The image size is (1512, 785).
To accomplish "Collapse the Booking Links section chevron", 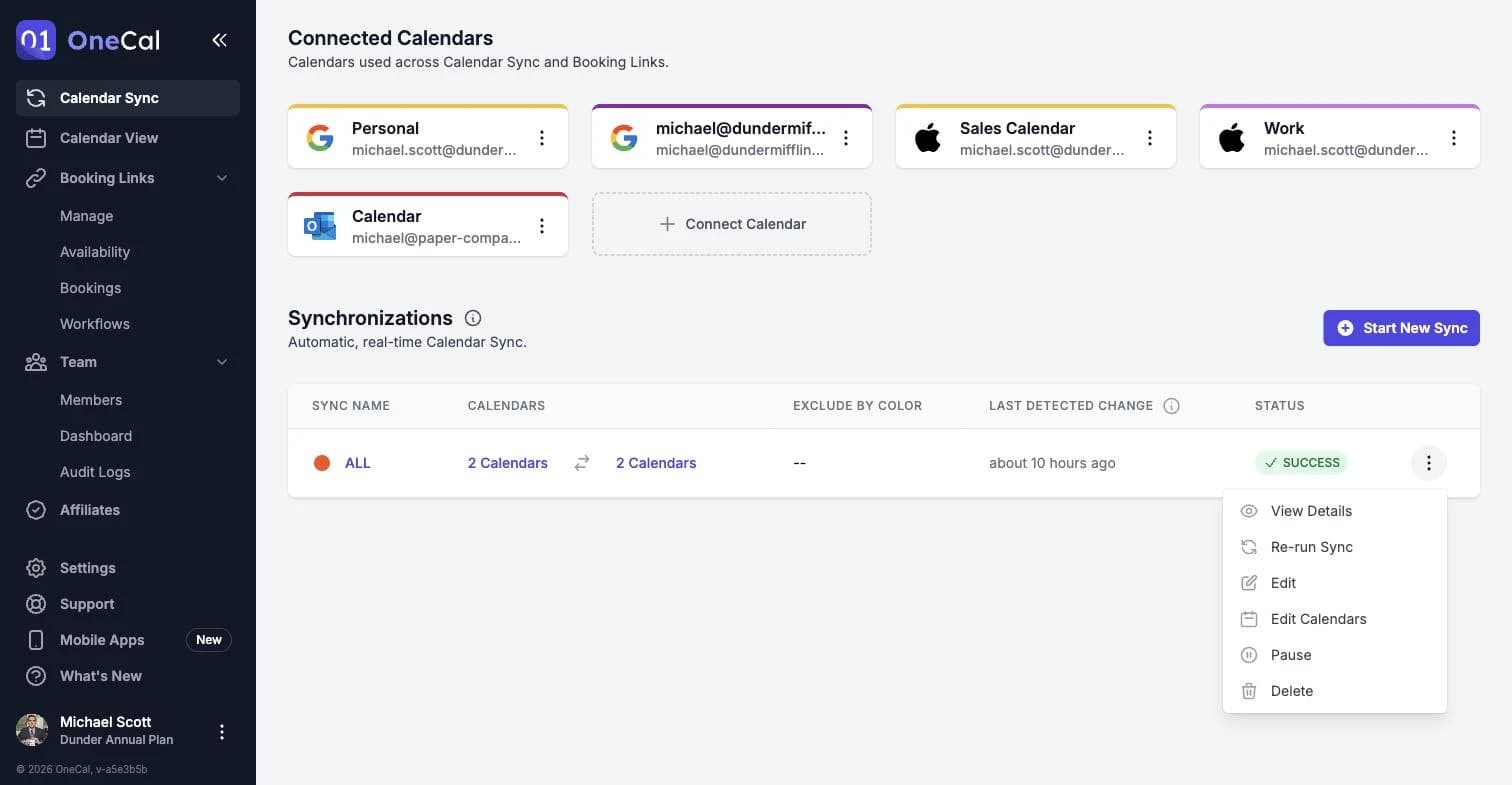I will click(x=222, y=178).
